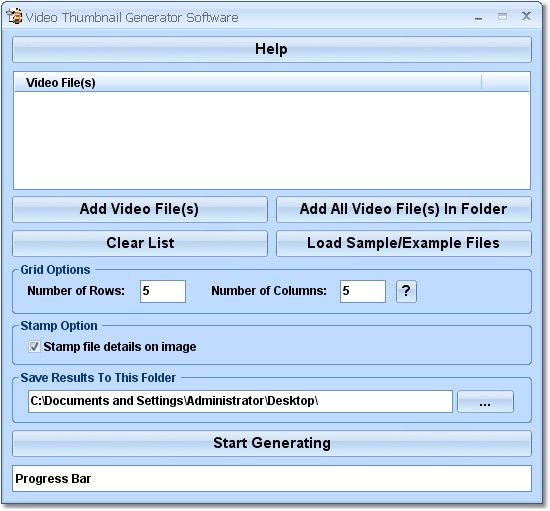Load Sample/Example Files
The width and height of the screenshot is (550, 511).
coord(404,243)
